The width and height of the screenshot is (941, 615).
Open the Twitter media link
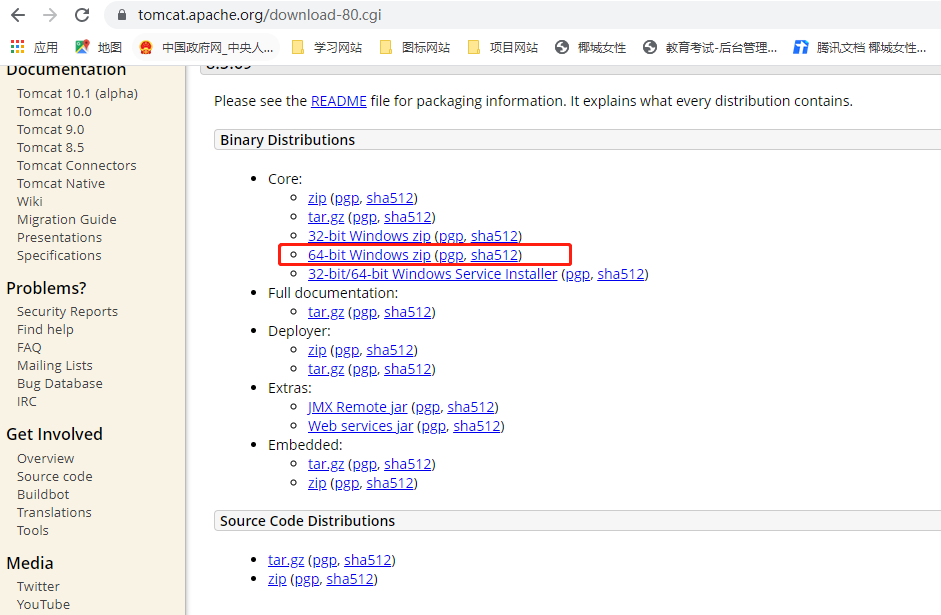38,586
